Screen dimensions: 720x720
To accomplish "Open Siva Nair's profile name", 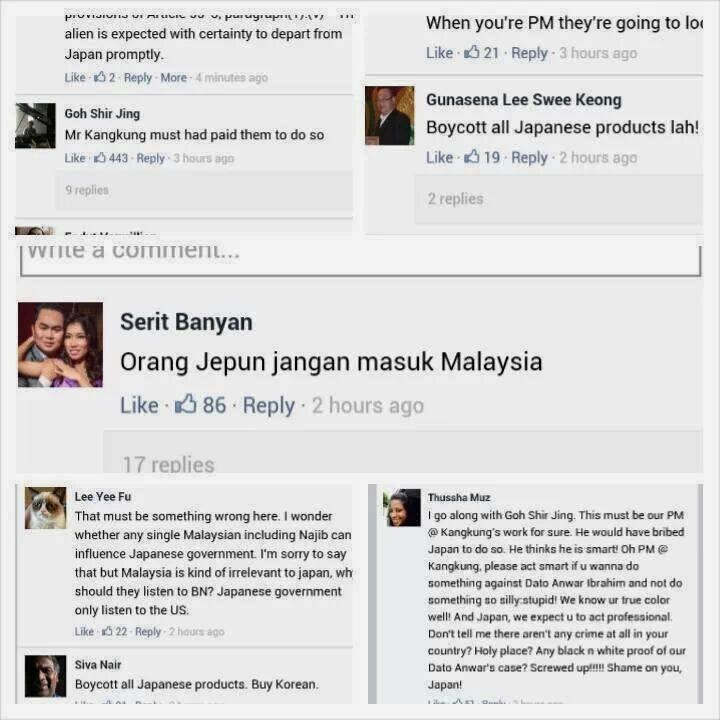I will [x=98, y=664].
